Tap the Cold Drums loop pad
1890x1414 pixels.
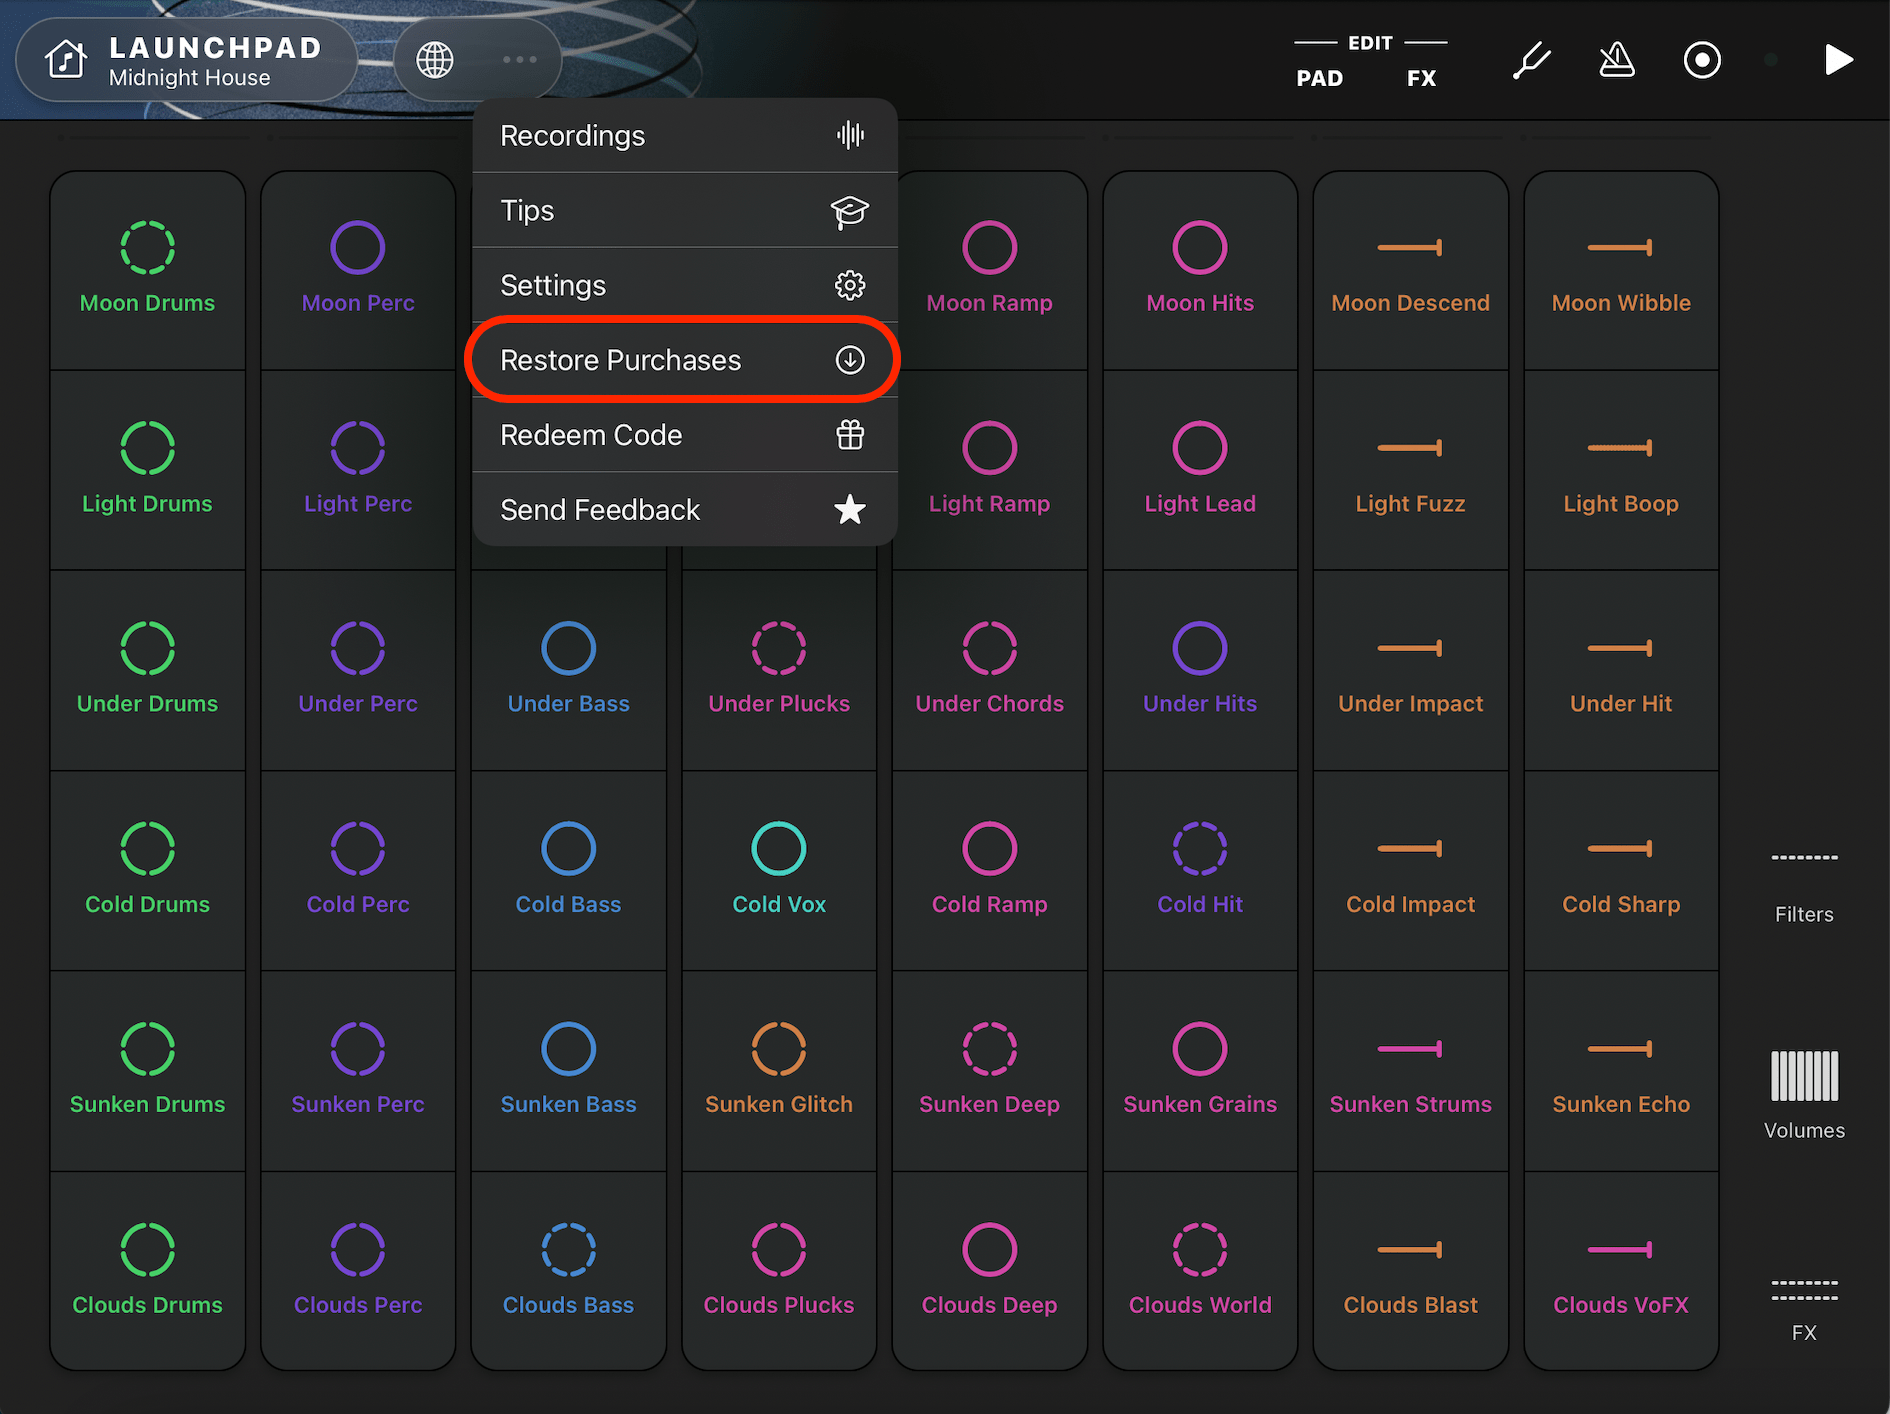coord(148,870)
